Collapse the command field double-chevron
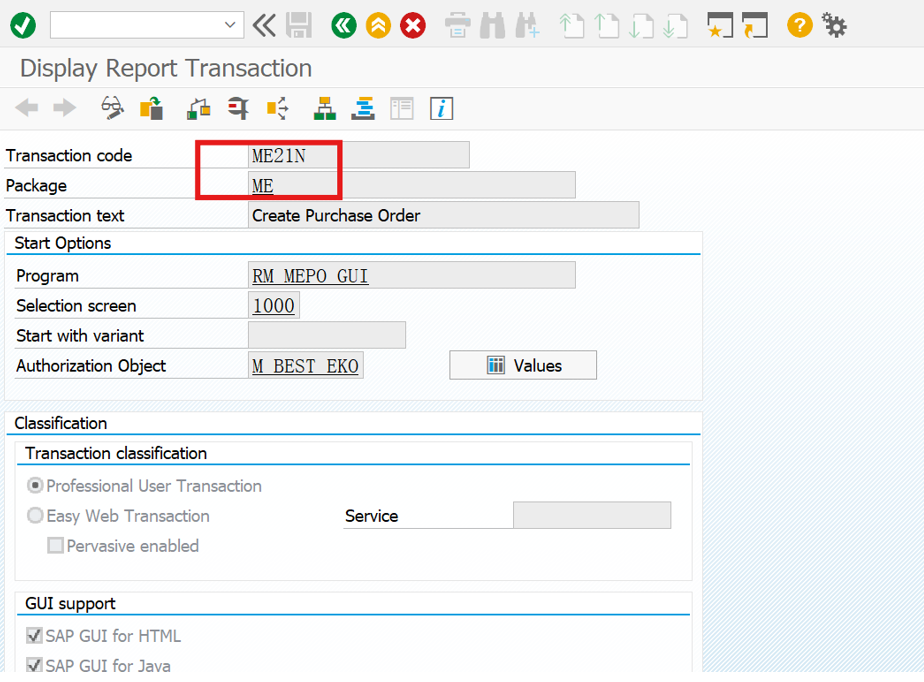Viewport: 924px width, 682px height. pyautogui.click(x=264, y=25)
